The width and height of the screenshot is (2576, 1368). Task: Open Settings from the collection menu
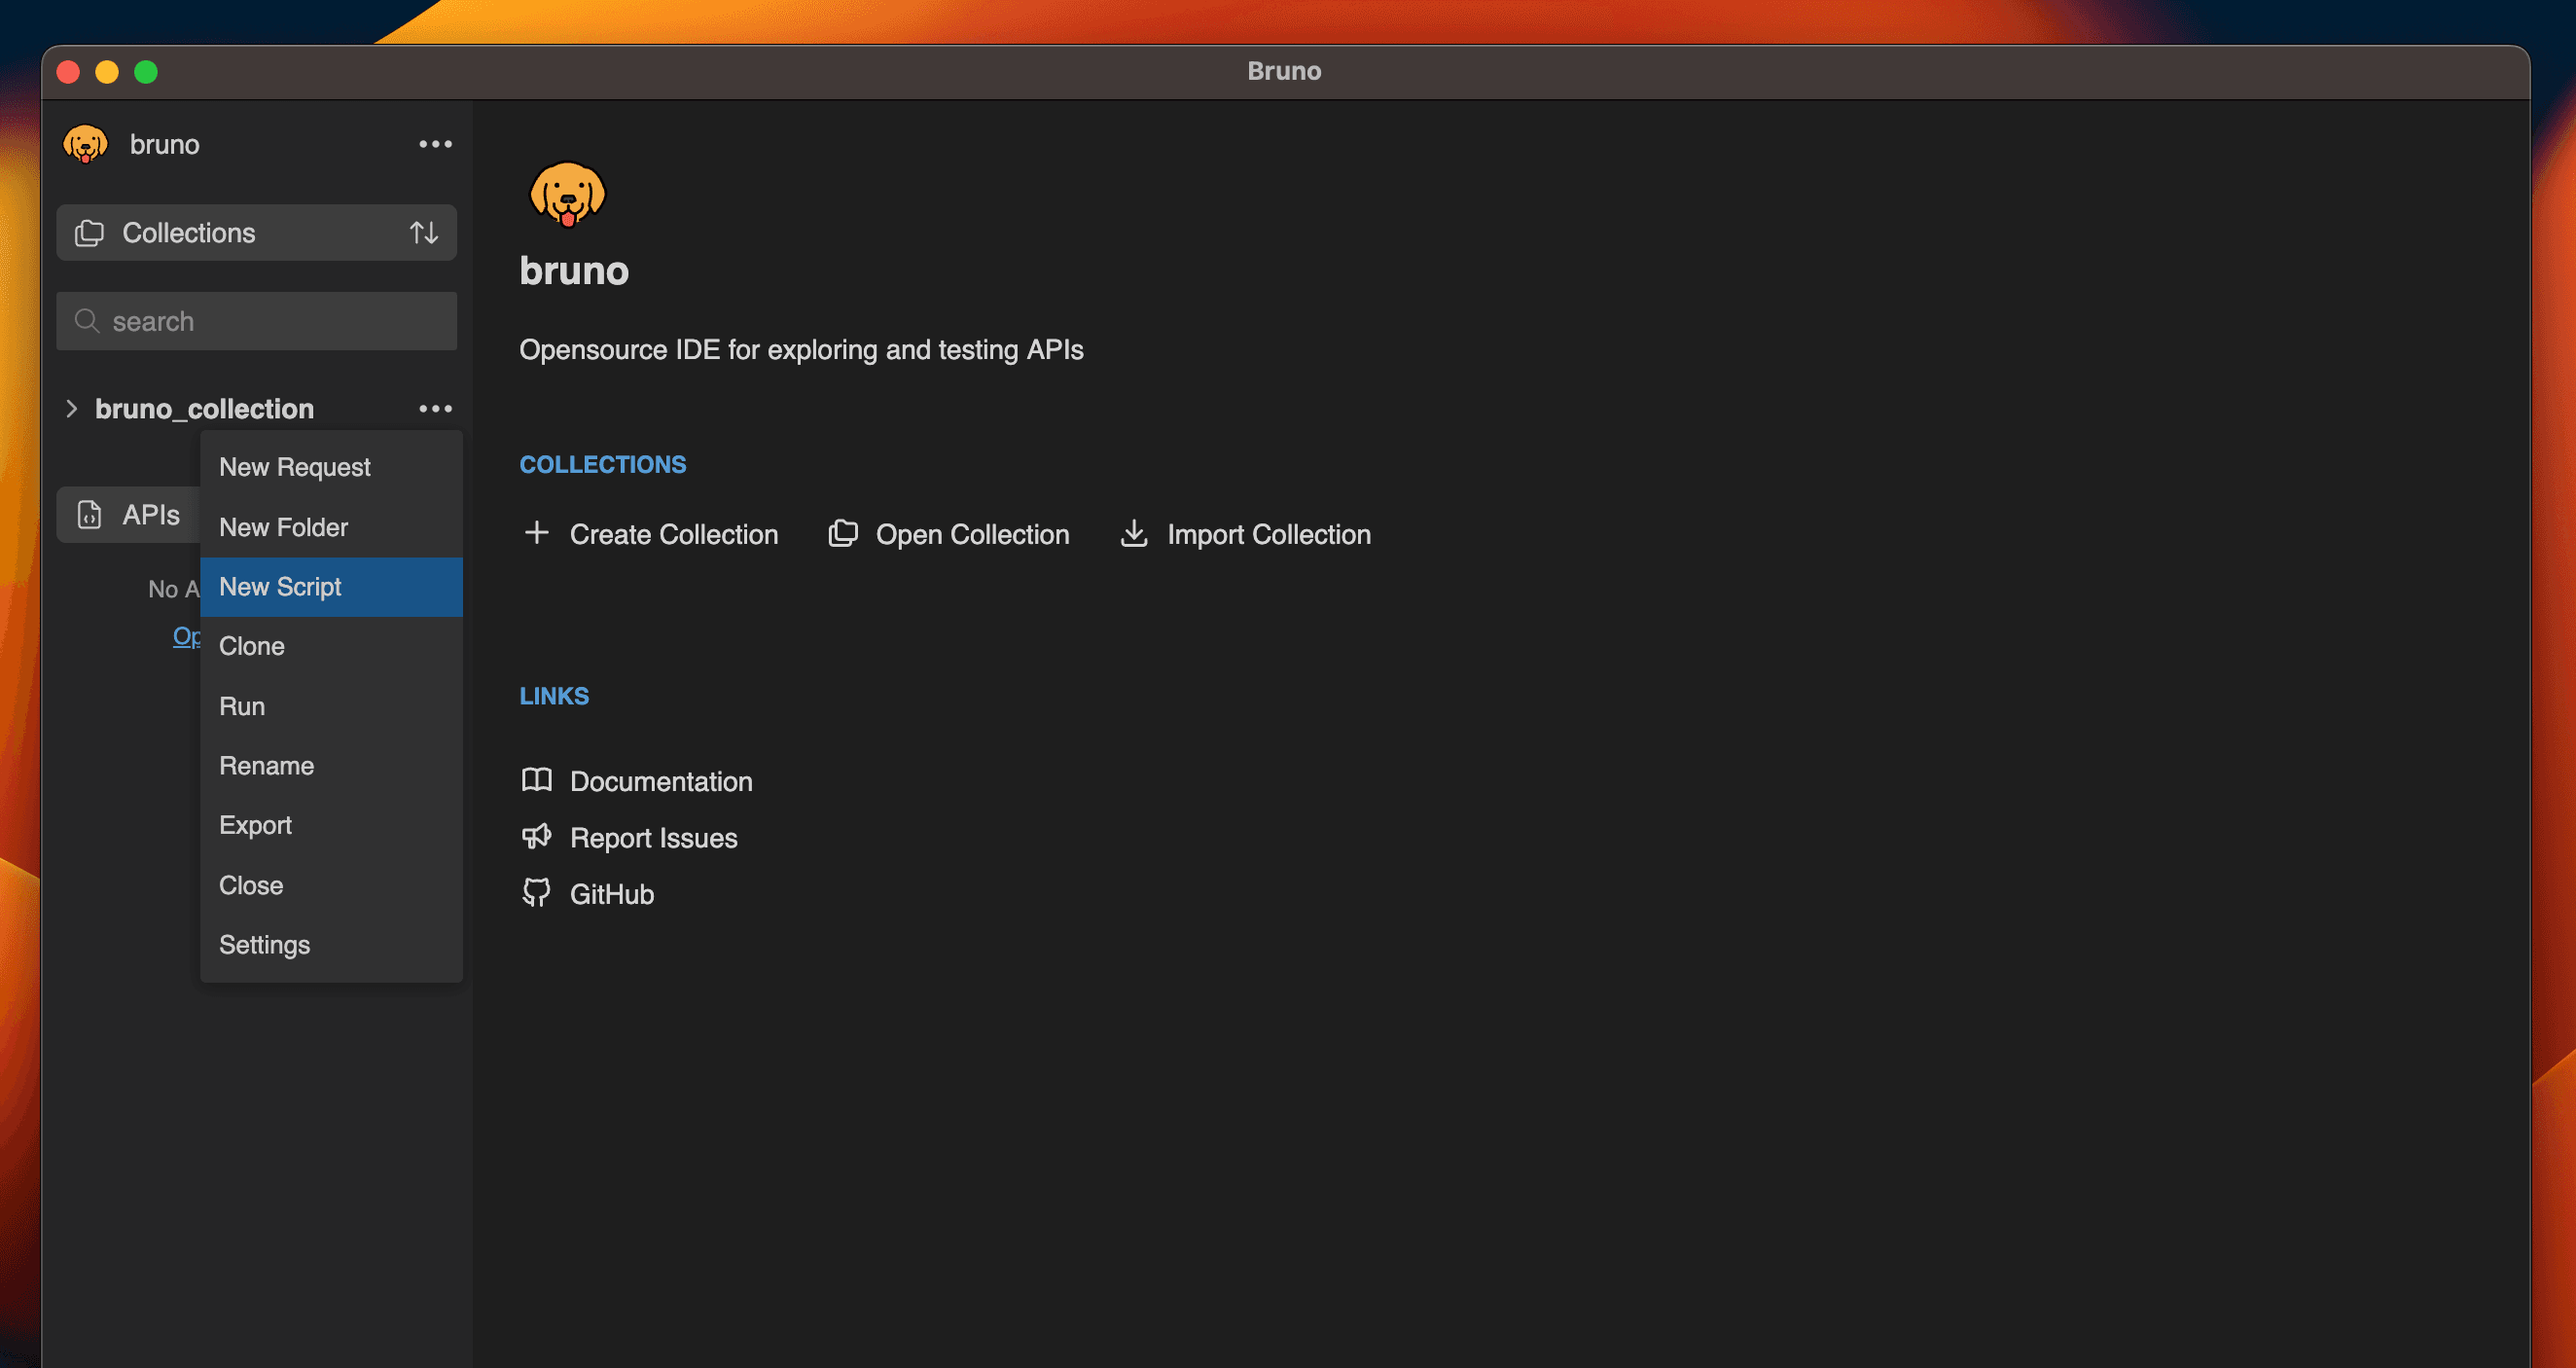[x=265, y=945]
